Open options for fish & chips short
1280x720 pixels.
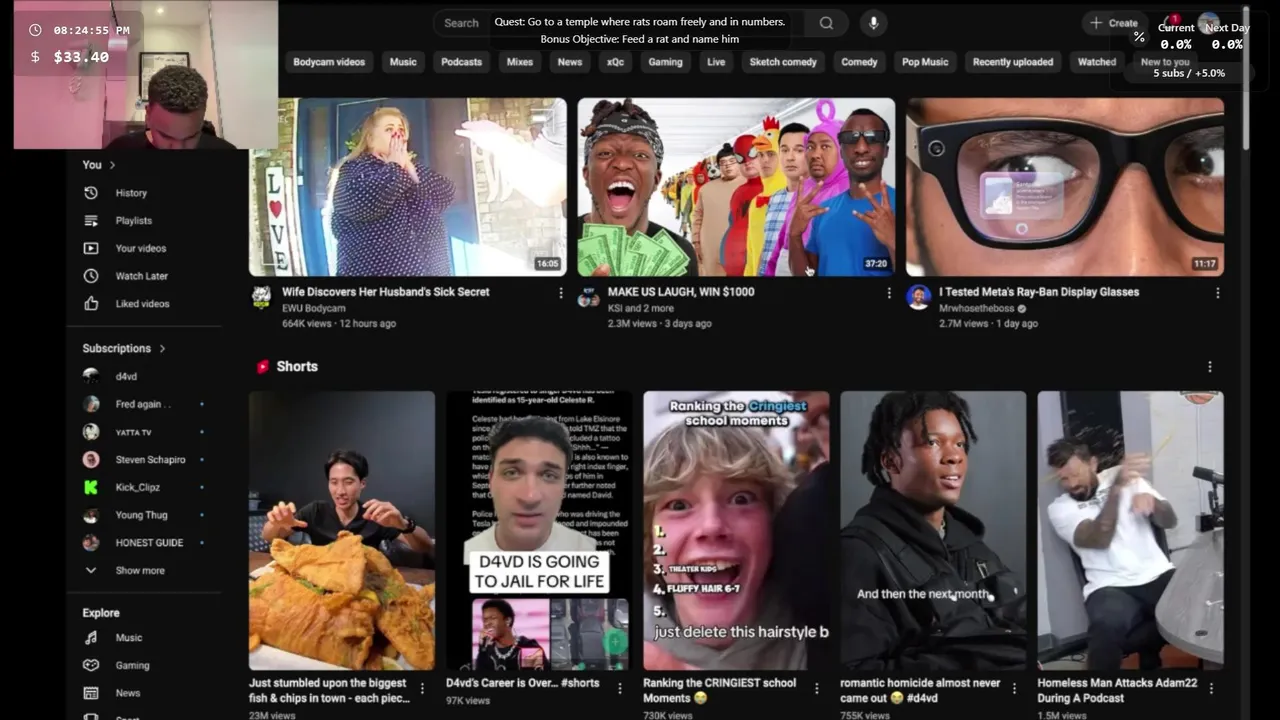422,688
